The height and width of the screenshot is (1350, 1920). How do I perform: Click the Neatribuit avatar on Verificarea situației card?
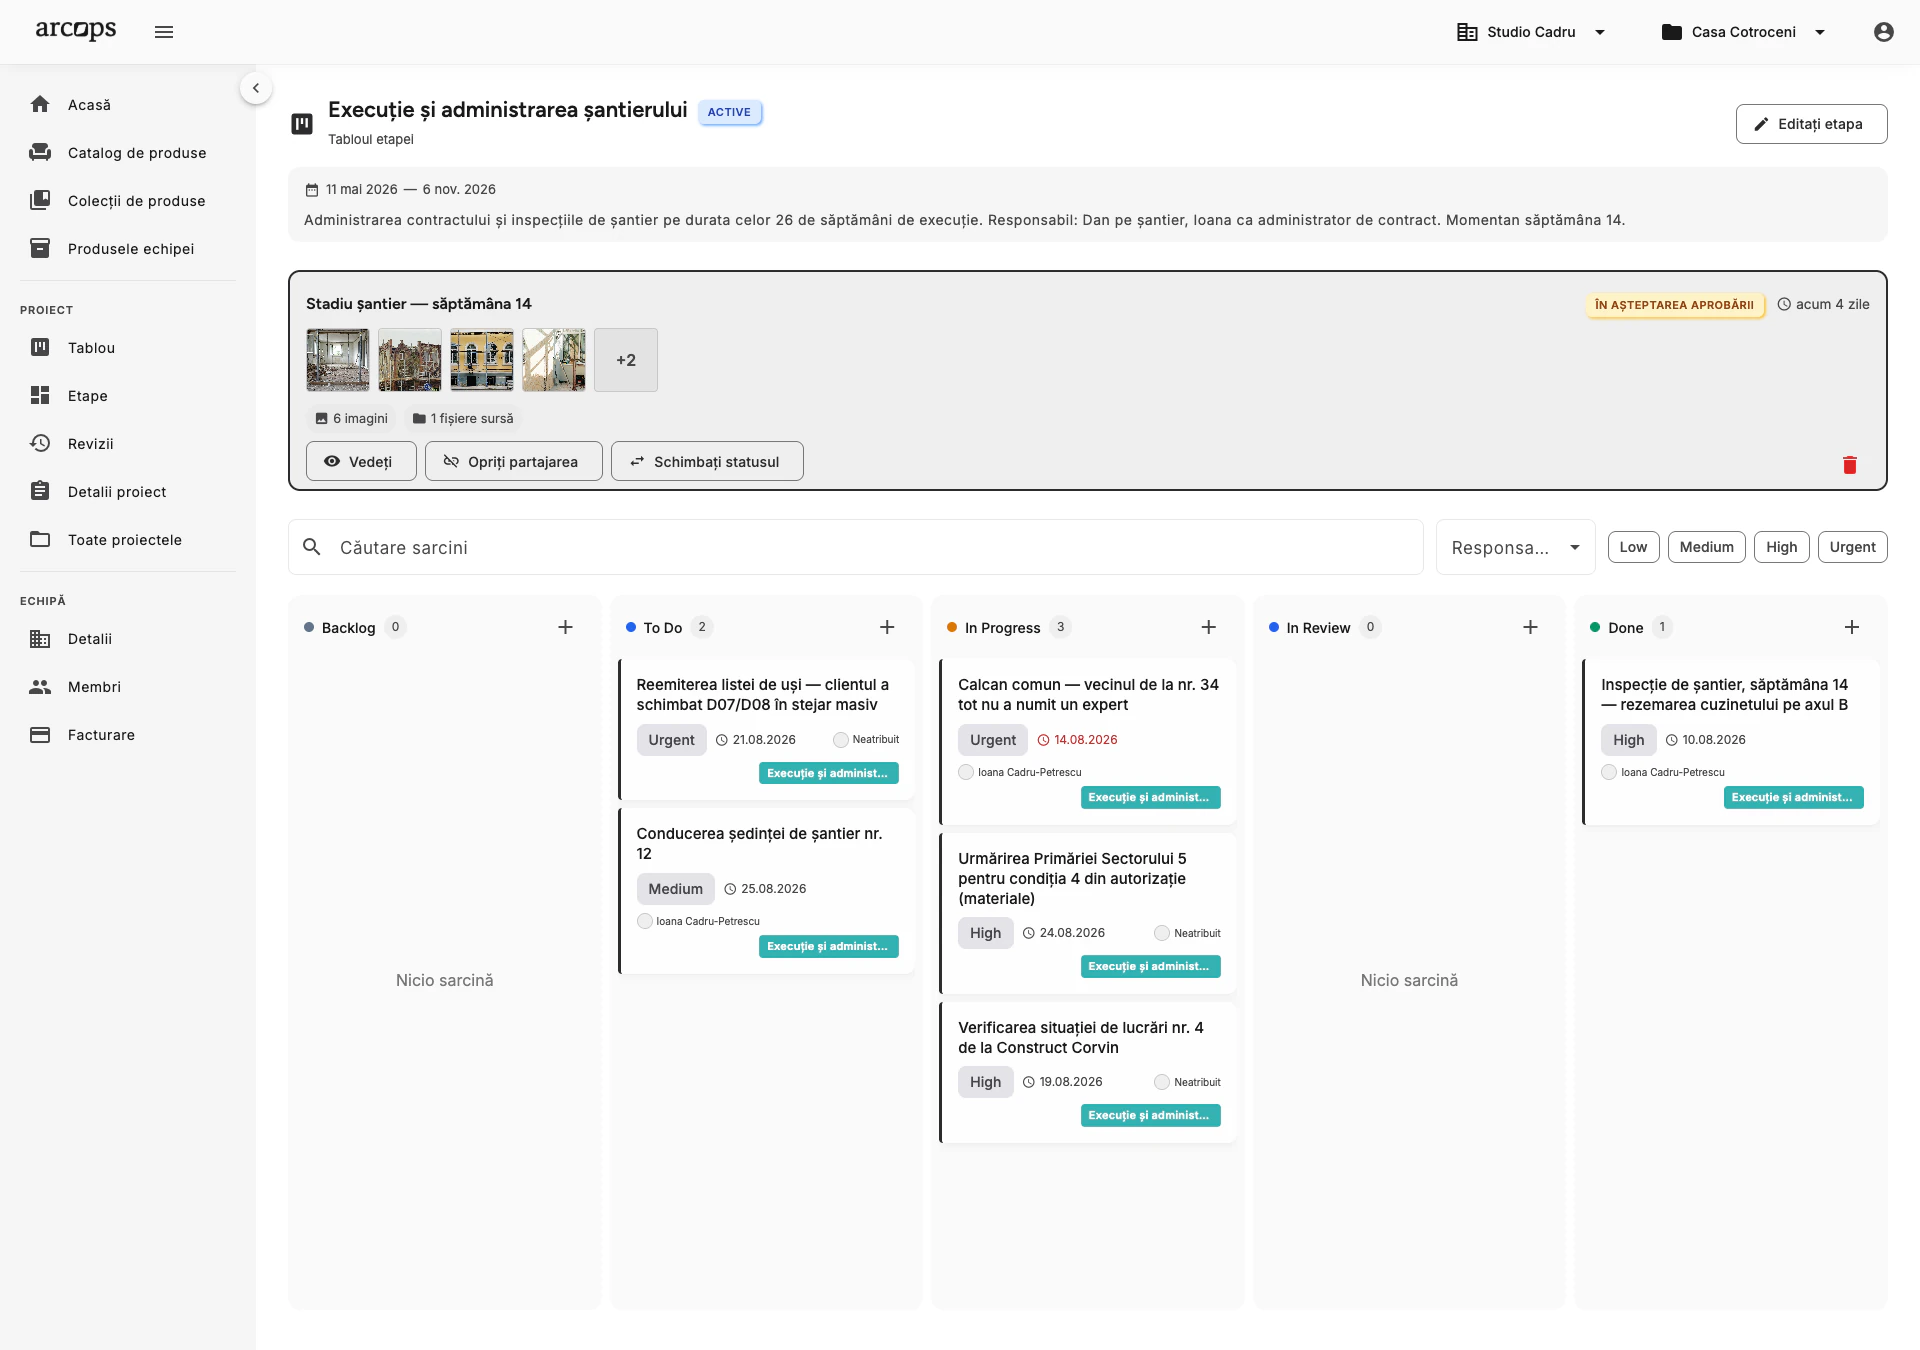(1162, 1082)
